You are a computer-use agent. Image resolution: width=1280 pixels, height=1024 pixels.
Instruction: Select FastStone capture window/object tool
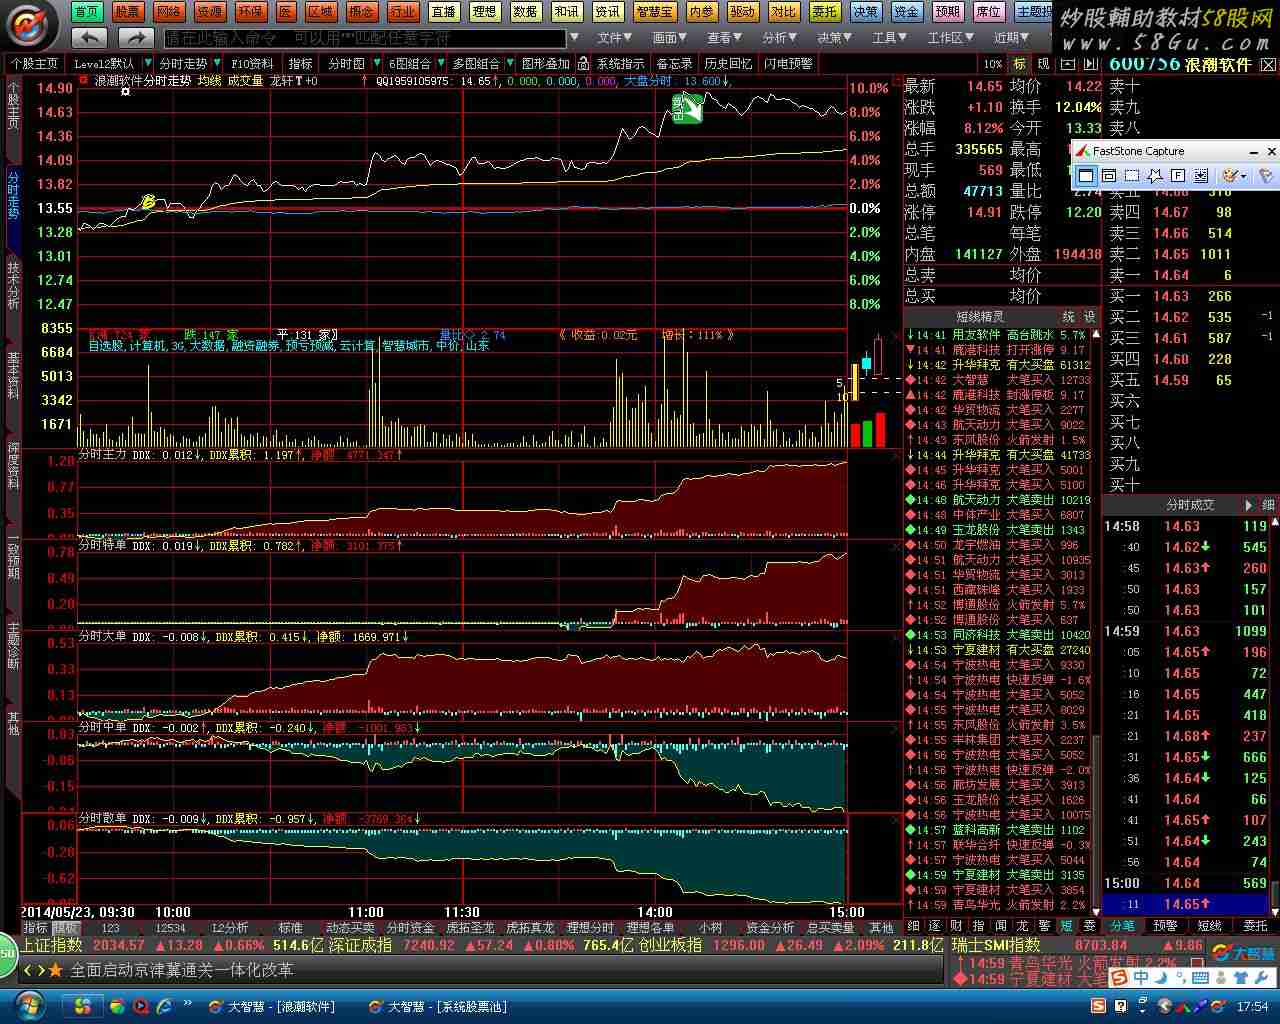[1109, 176]
